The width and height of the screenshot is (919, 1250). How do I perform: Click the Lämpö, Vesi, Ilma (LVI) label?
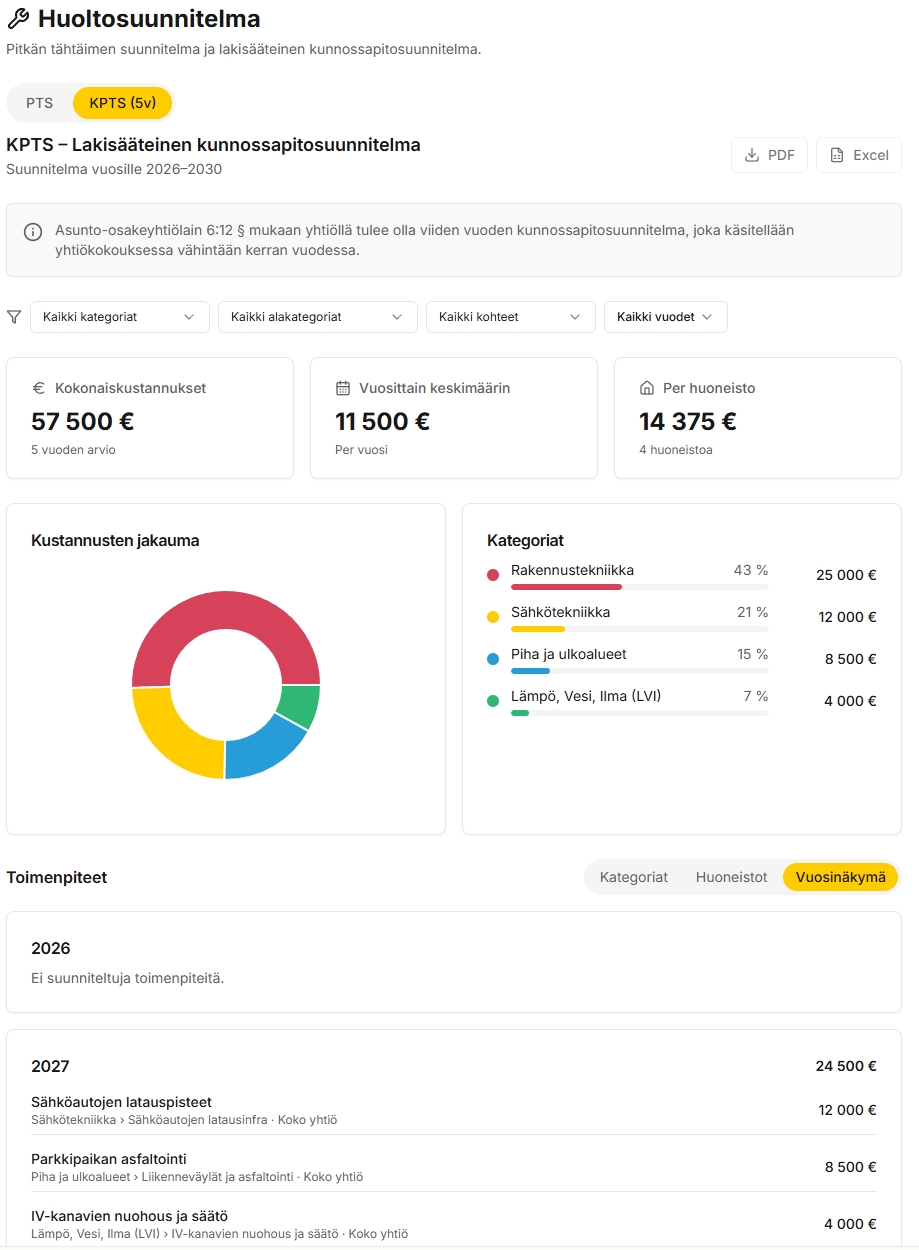pos(586,696)
